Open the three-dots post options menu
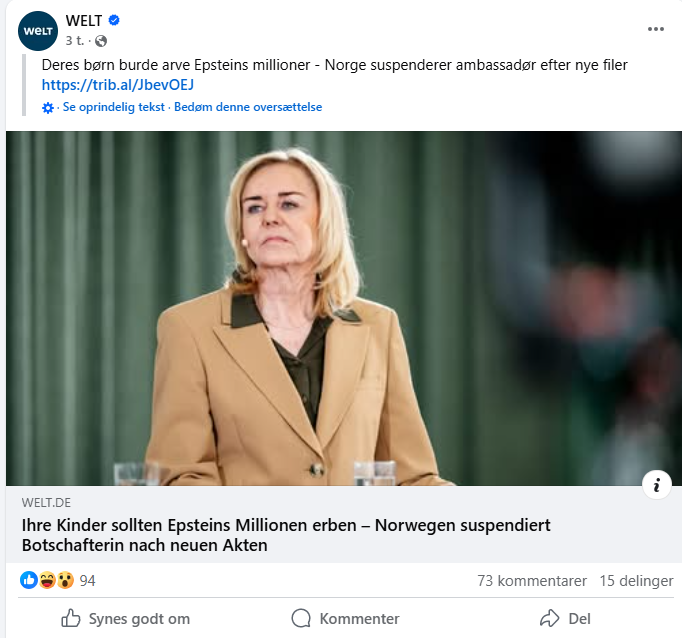 click(656, 29)
